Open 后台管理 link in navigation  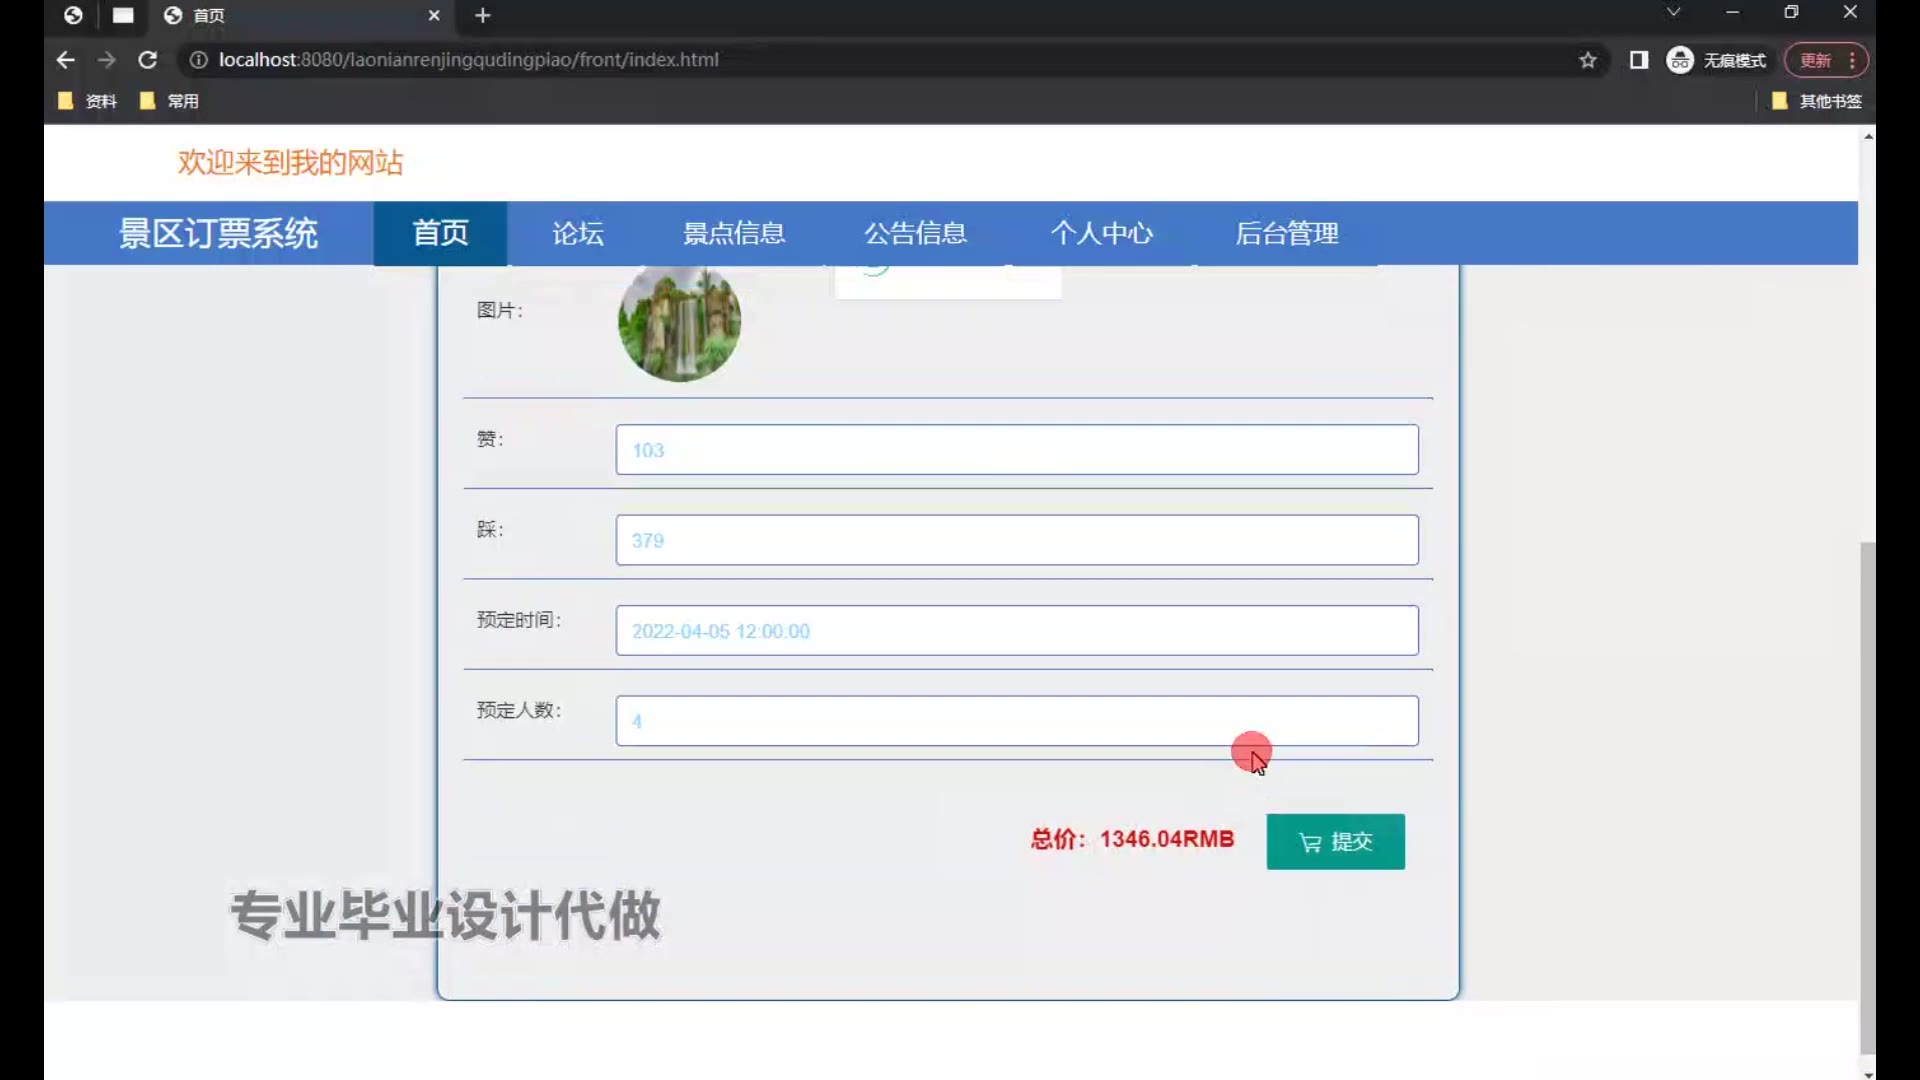point(1286,233)
